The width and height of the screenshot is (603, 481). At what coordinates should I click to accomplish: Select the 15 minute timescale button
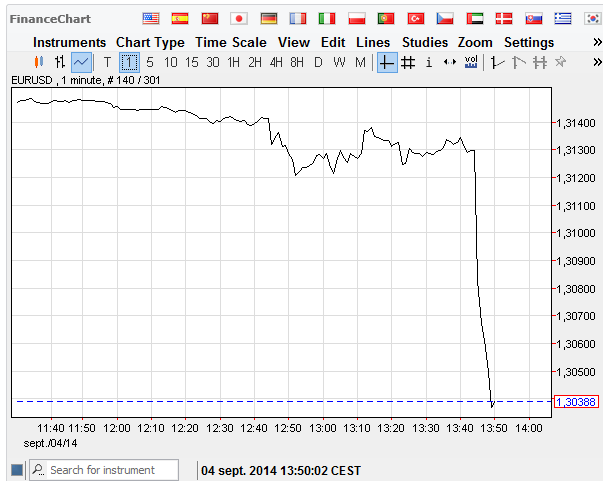[191, 62]
